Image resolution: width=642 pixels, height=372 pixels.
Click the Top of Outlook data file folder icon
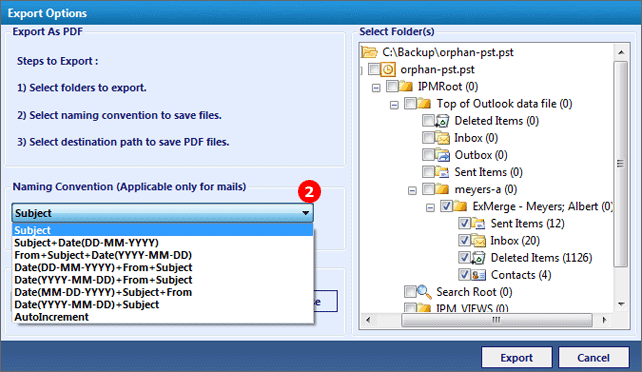[423, 104]
